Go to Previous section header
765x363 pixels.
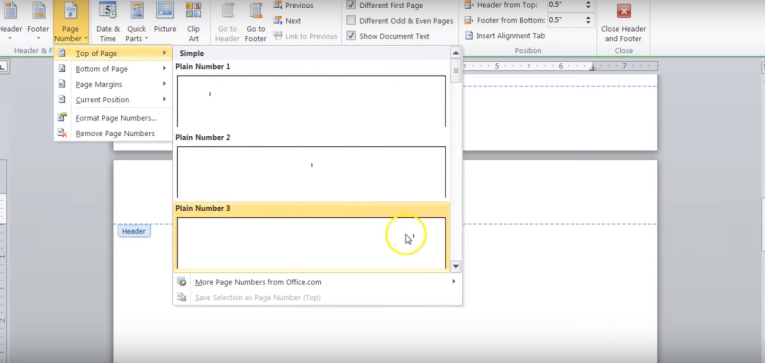[293, 5]
